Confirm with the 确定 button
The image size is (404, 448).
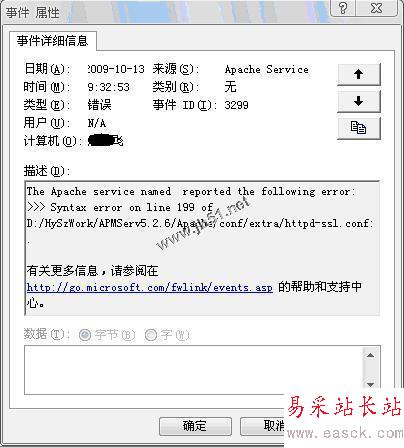click(195, 426)
